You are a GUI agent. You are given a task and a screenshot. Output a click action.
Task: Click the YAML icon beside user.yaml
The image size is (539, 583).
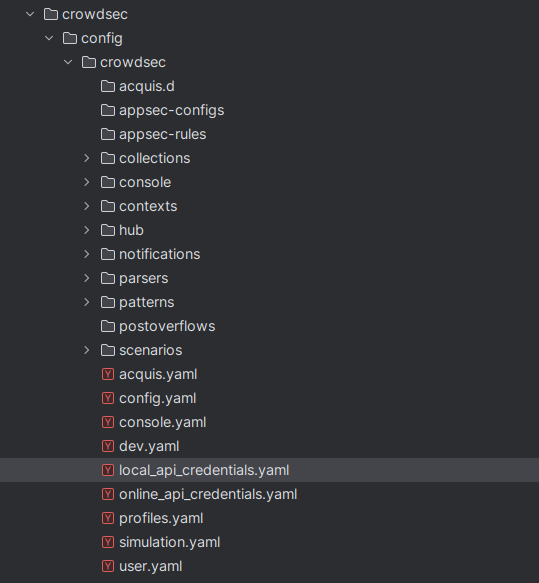coord(108,566)
